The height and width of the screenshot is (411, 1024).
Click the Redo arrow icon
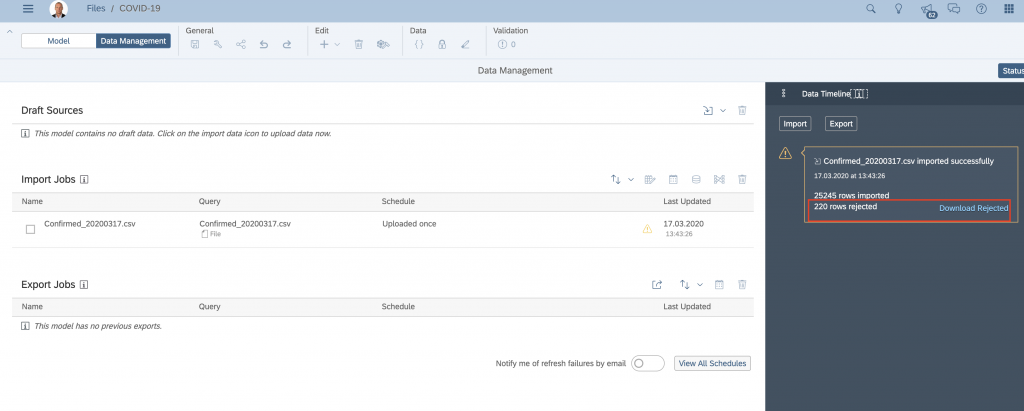tap(287, 44)
